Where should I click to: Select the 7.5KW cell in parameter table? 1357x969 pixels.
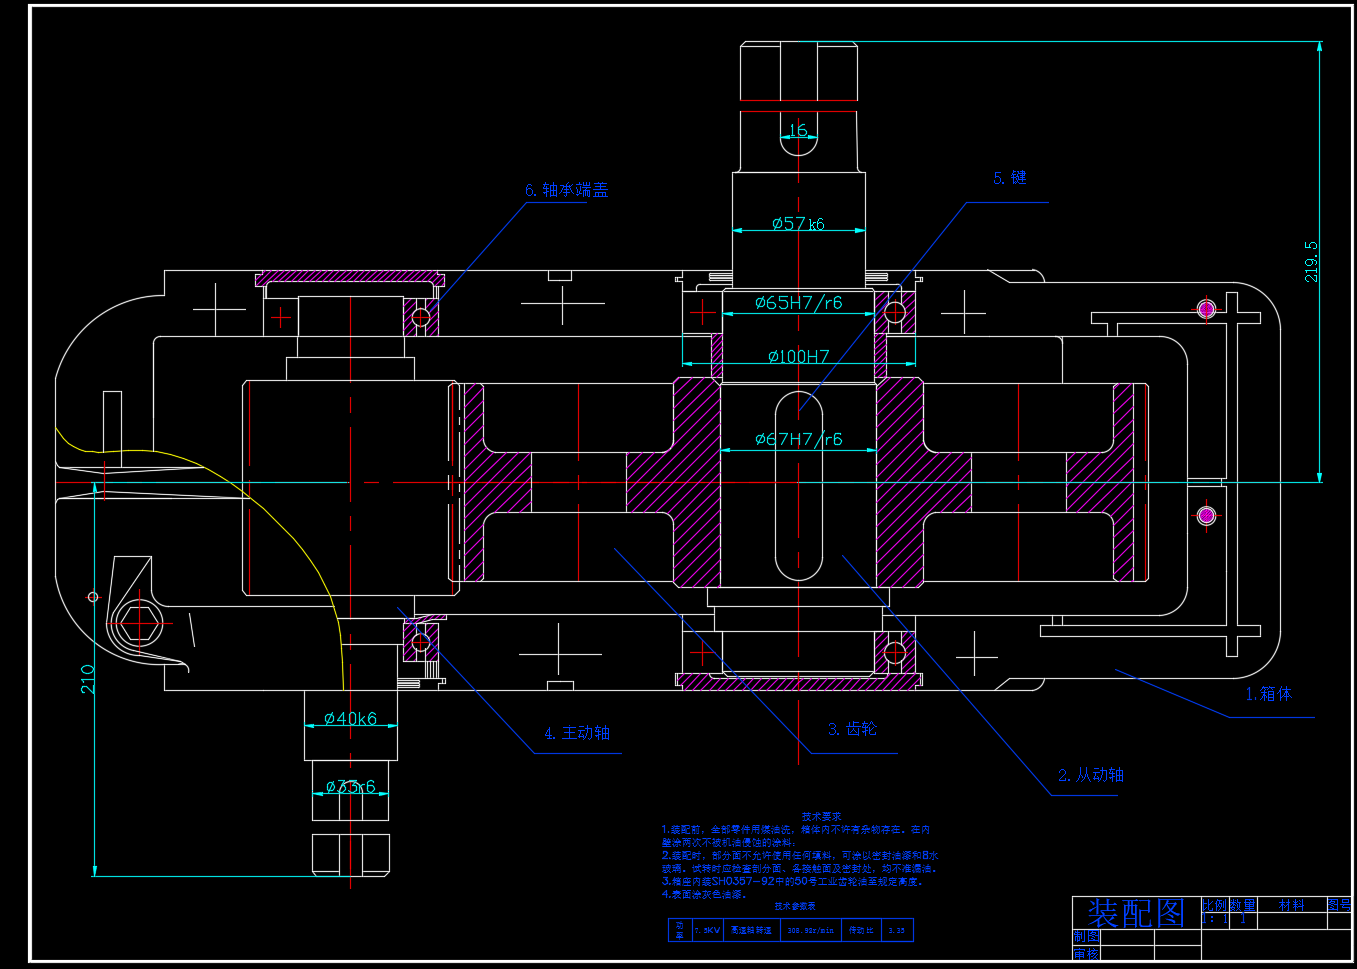tap(707, 930)
